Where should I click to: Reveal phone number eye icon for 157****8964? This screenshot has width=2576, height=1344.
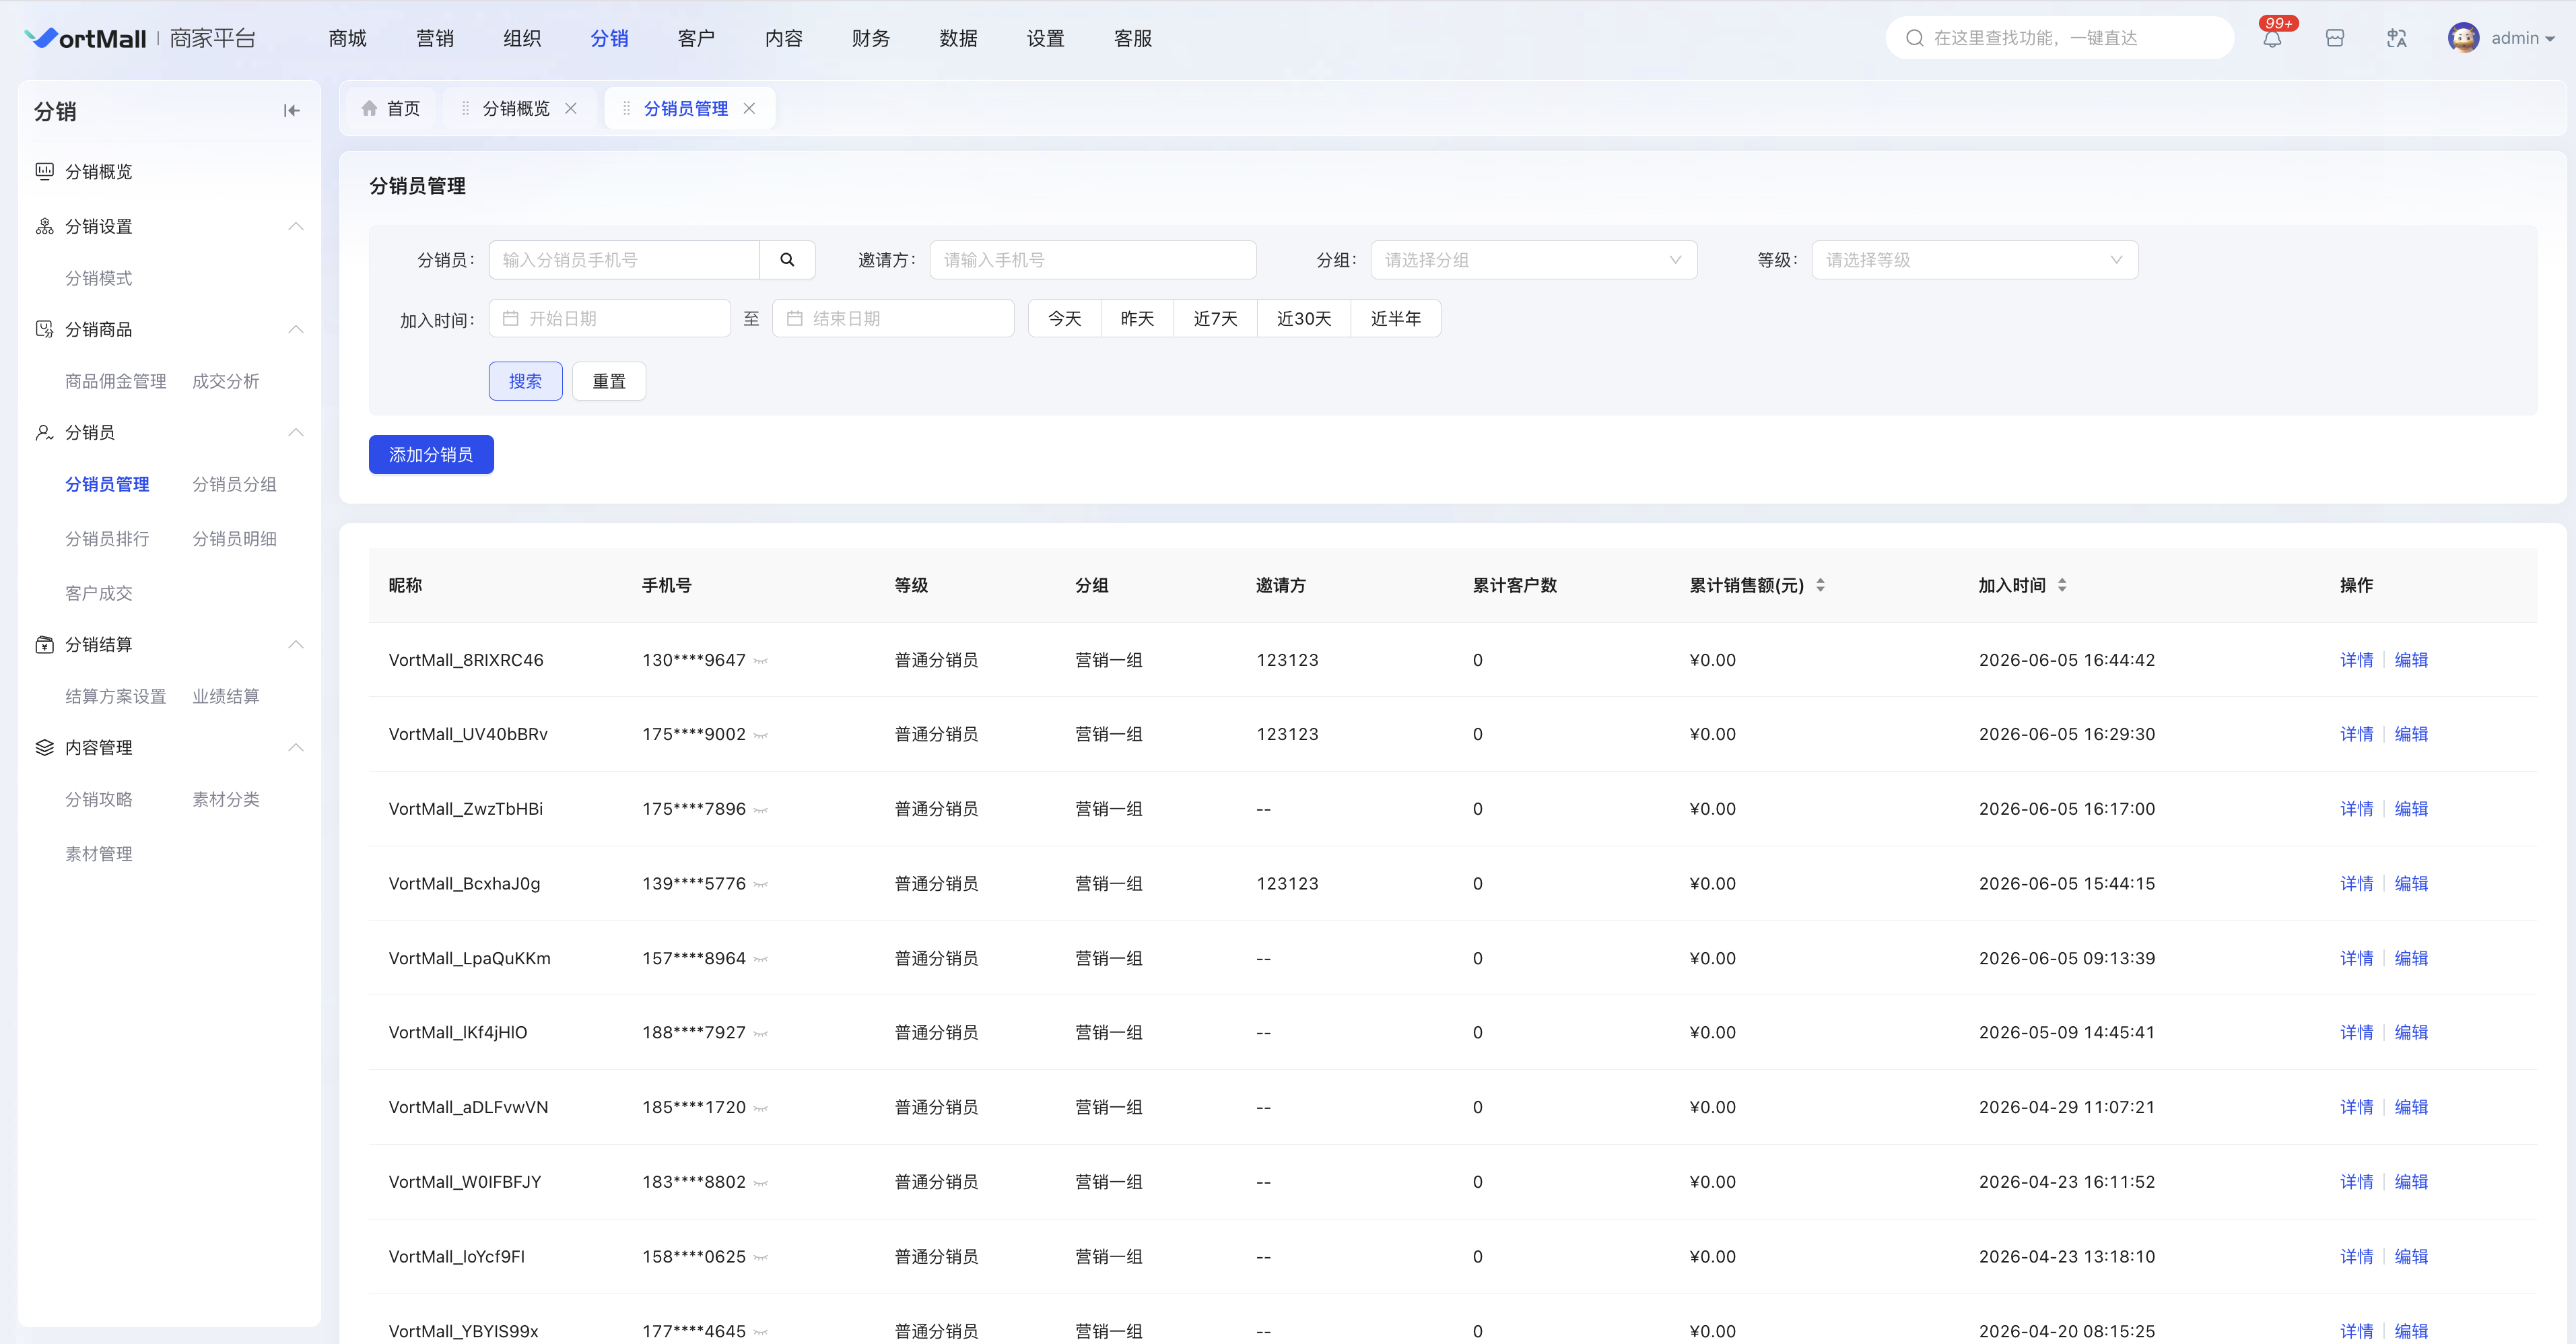pyautogui.click(x=761, y=959)
